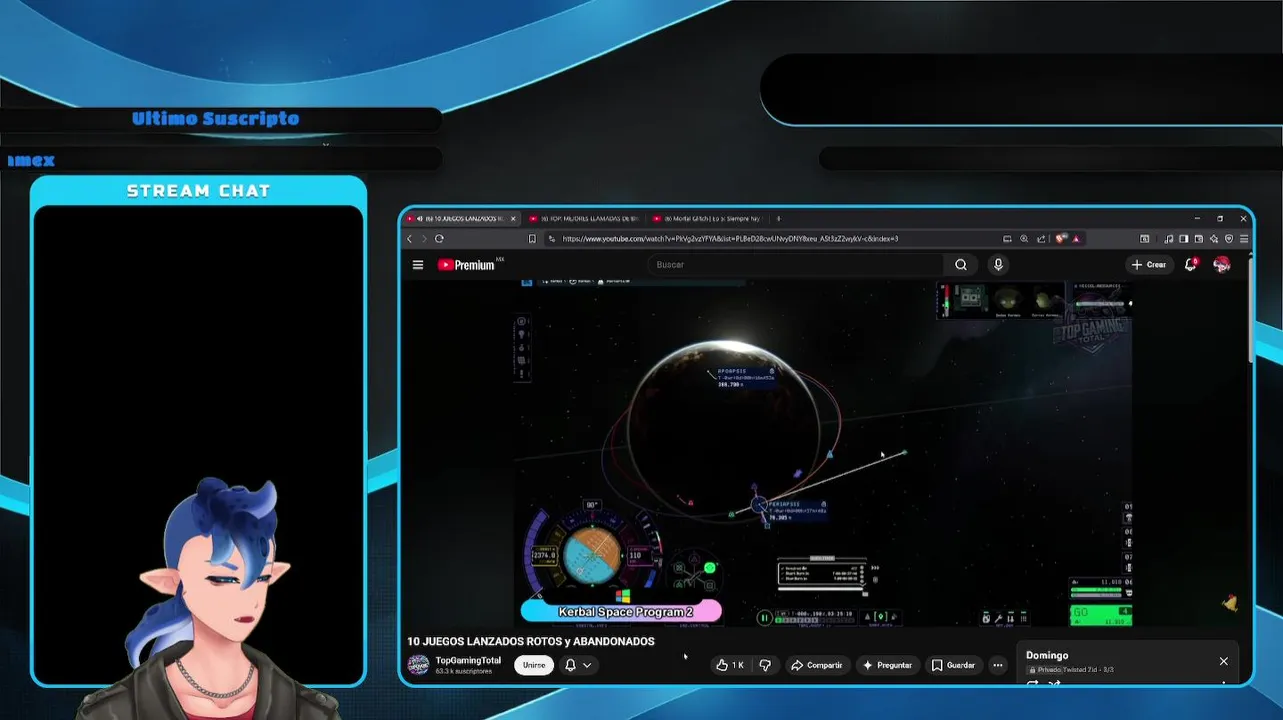This screenshot has width=1283, height=720.
Task: Open the browser main hamburger menu
Action: 1244,239
